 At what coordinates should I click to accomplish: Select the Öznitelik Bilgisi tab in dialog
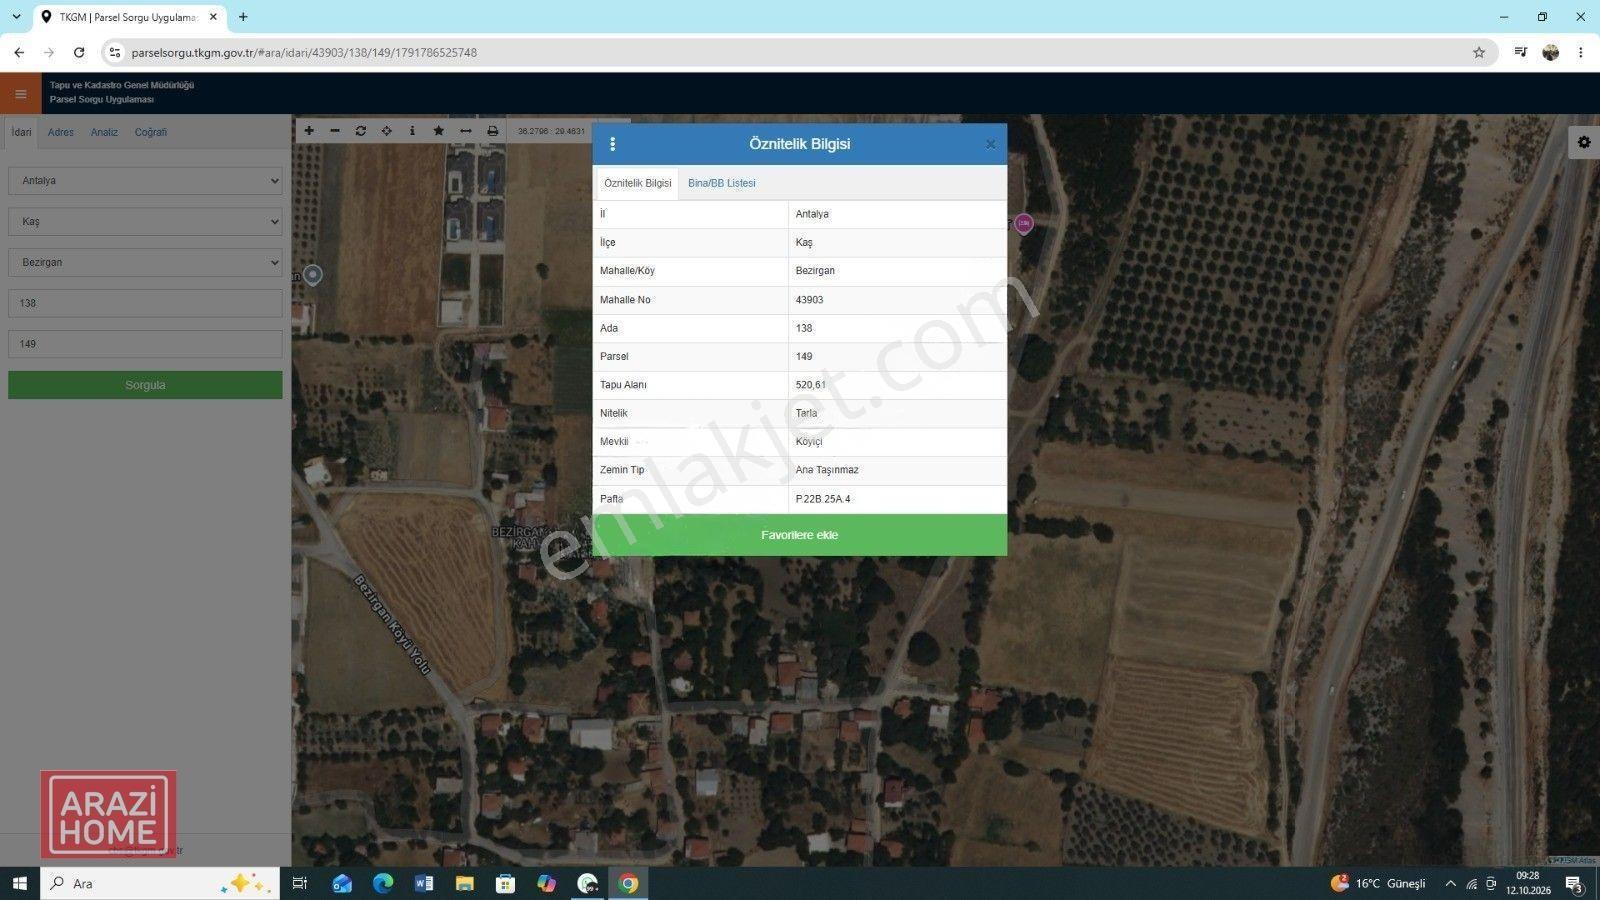tap(638, 183)
